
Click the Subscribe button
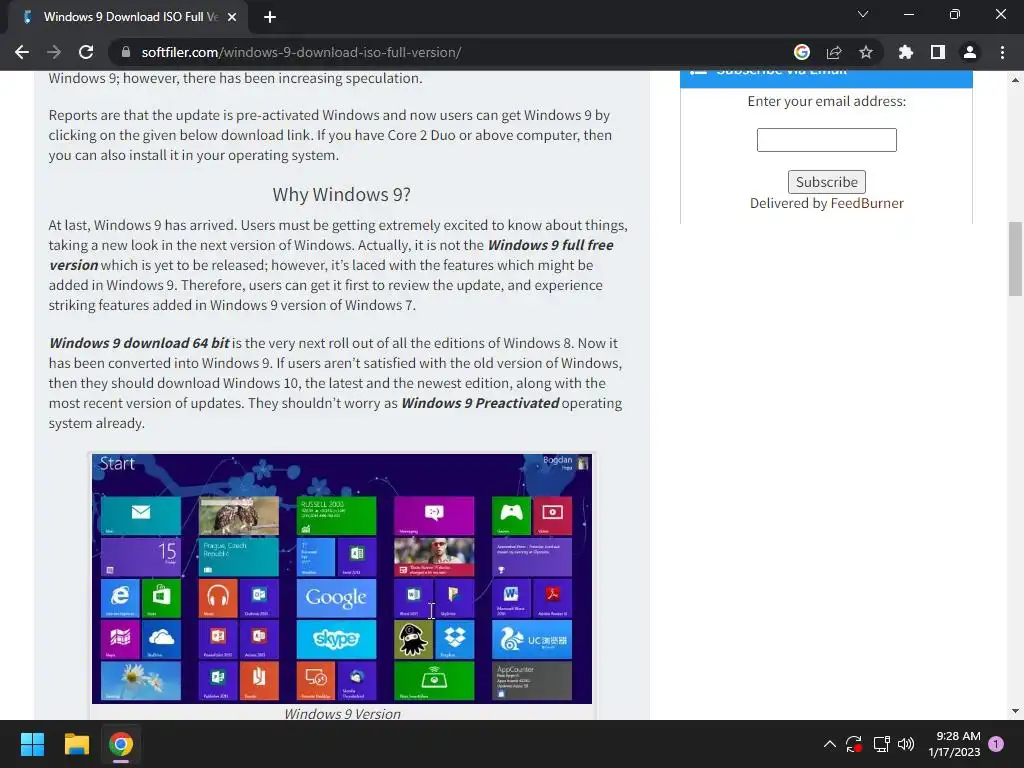826,182
